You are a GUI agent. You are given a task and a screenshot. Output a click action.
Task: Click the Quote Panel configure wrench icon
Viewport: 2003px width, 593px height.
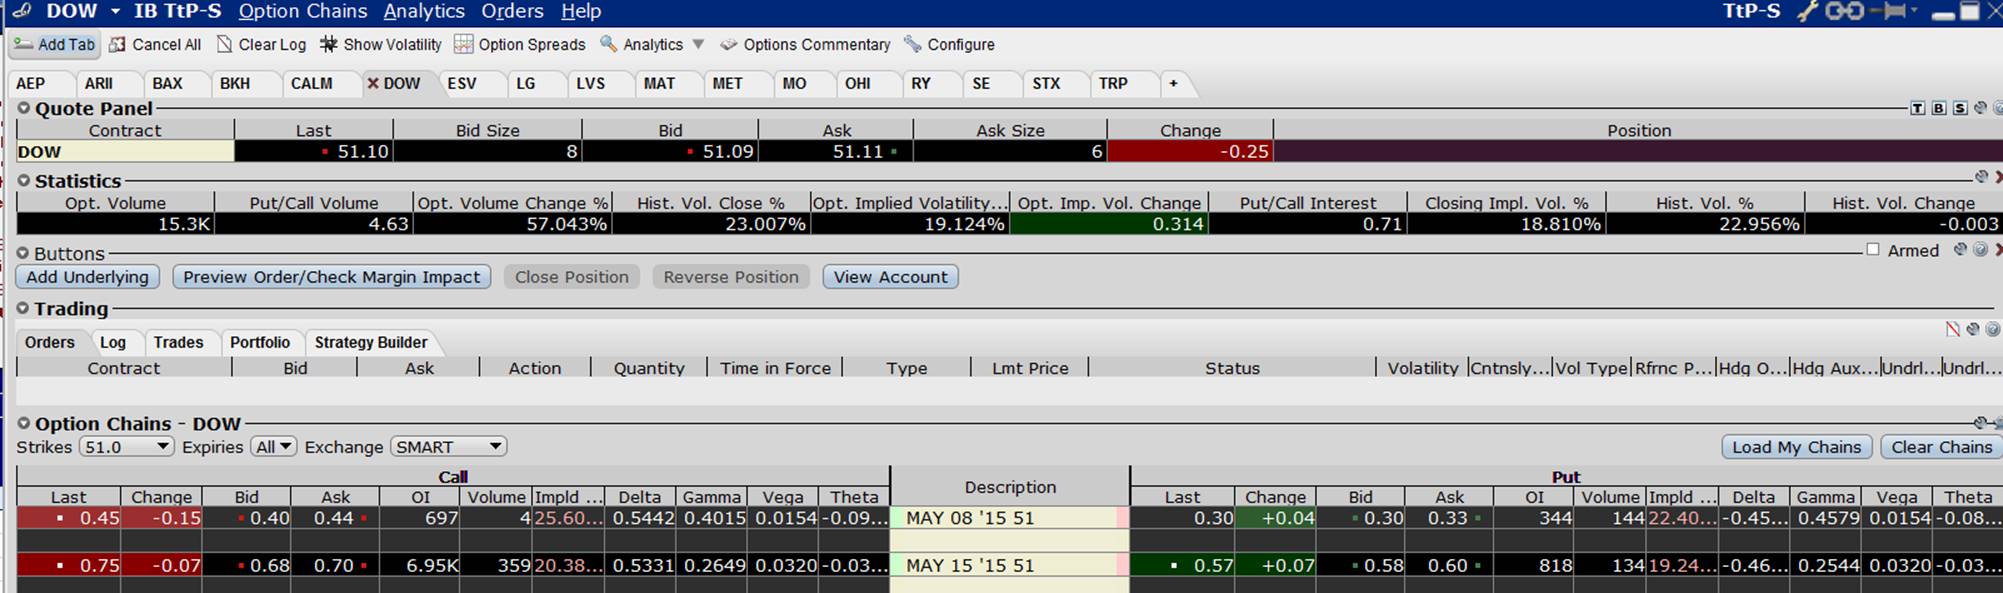coord(1980,108)
